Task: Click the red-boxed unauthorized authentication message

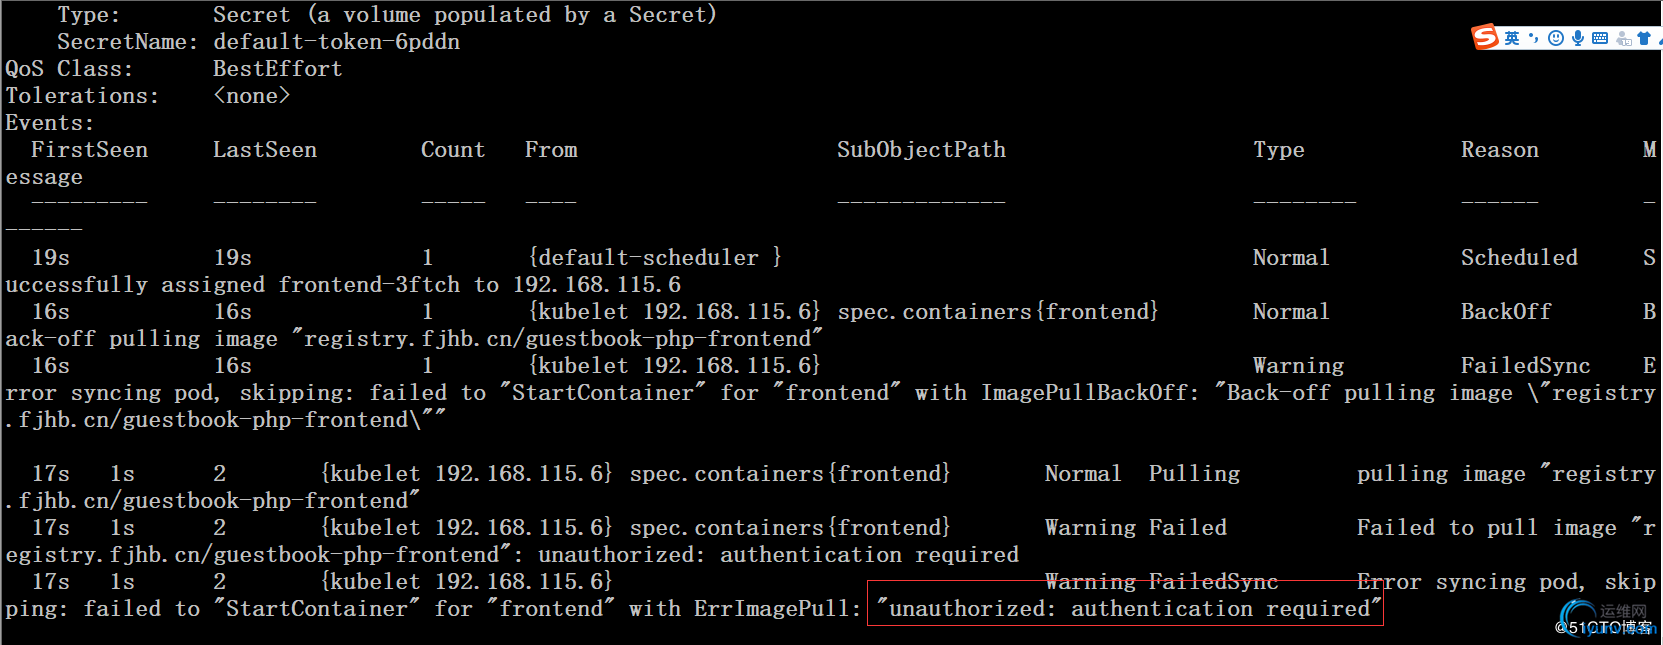Action: [x=1125, y=608]
